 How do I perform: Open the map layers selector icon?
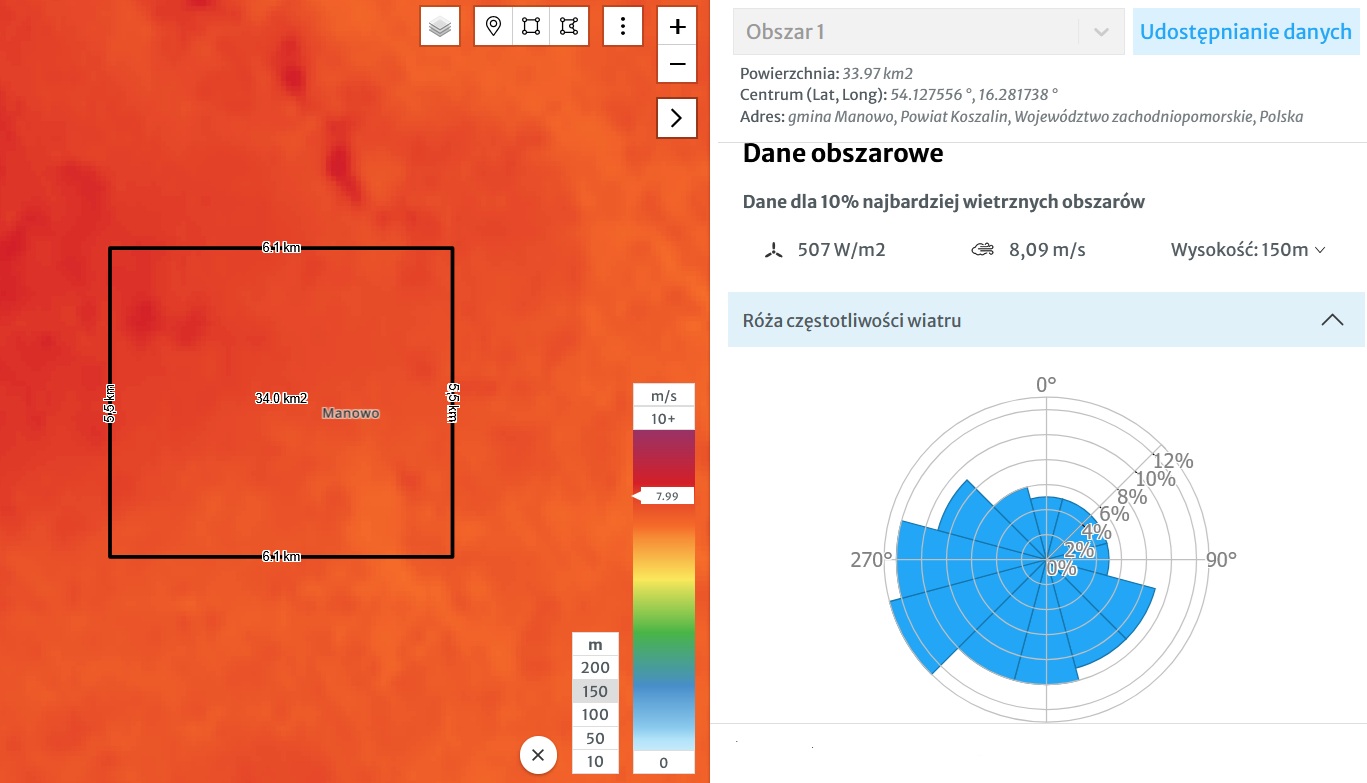click(440, 27)
